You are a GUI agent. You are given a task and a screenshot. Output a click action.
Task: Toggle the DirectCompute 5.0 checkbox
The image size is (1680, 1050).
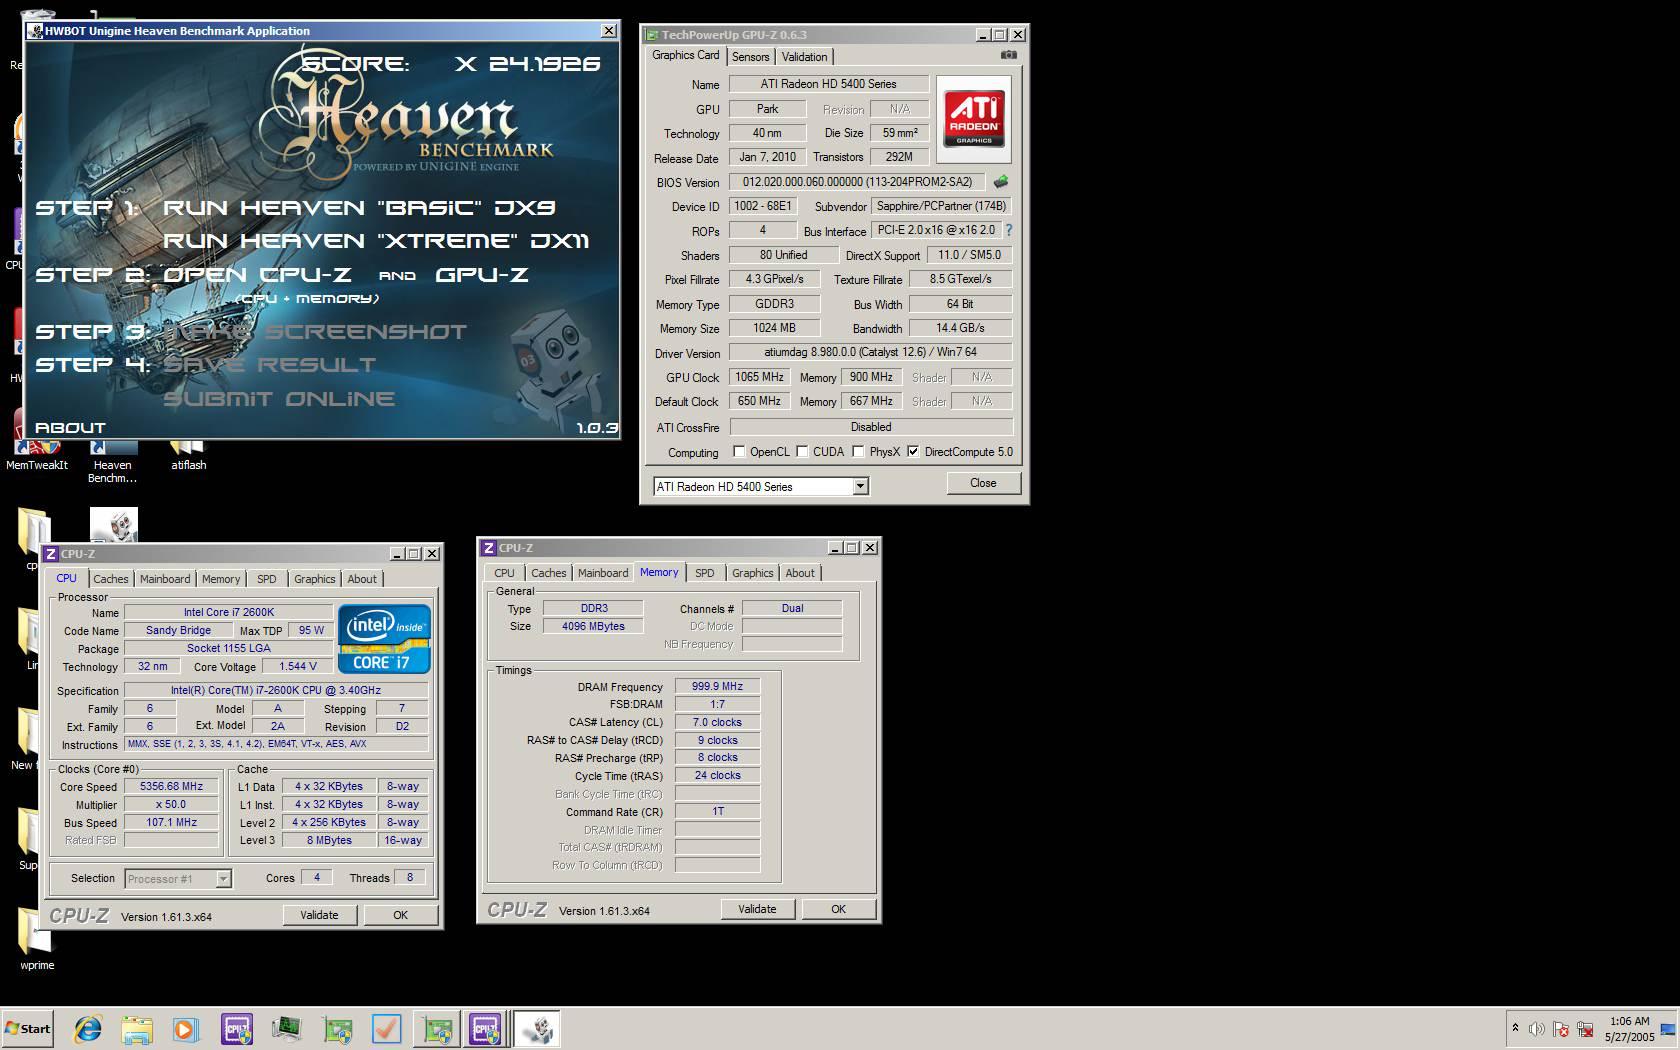[913, 452]
